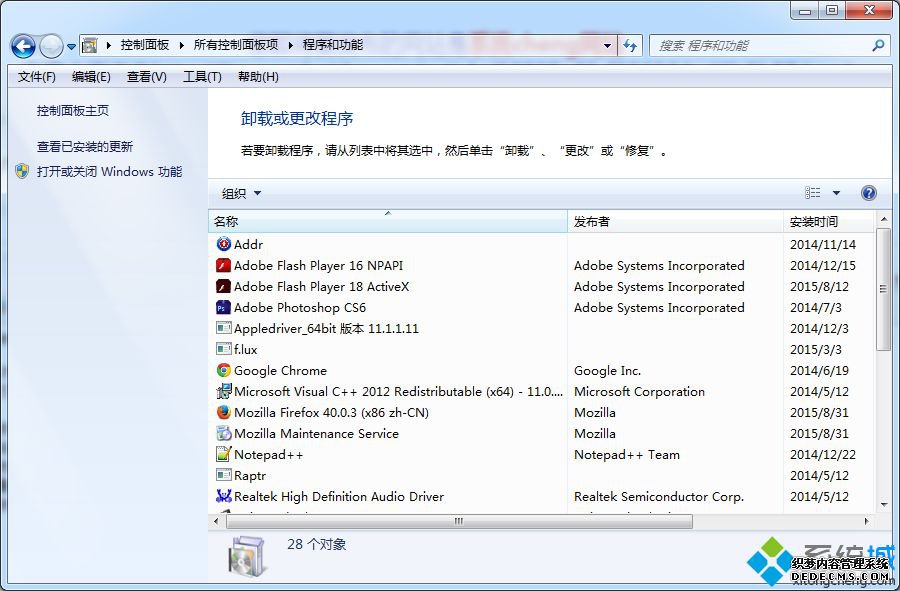
Task: Open 打开或关闭 Windows 功能 link
Action: pos(110,172)
